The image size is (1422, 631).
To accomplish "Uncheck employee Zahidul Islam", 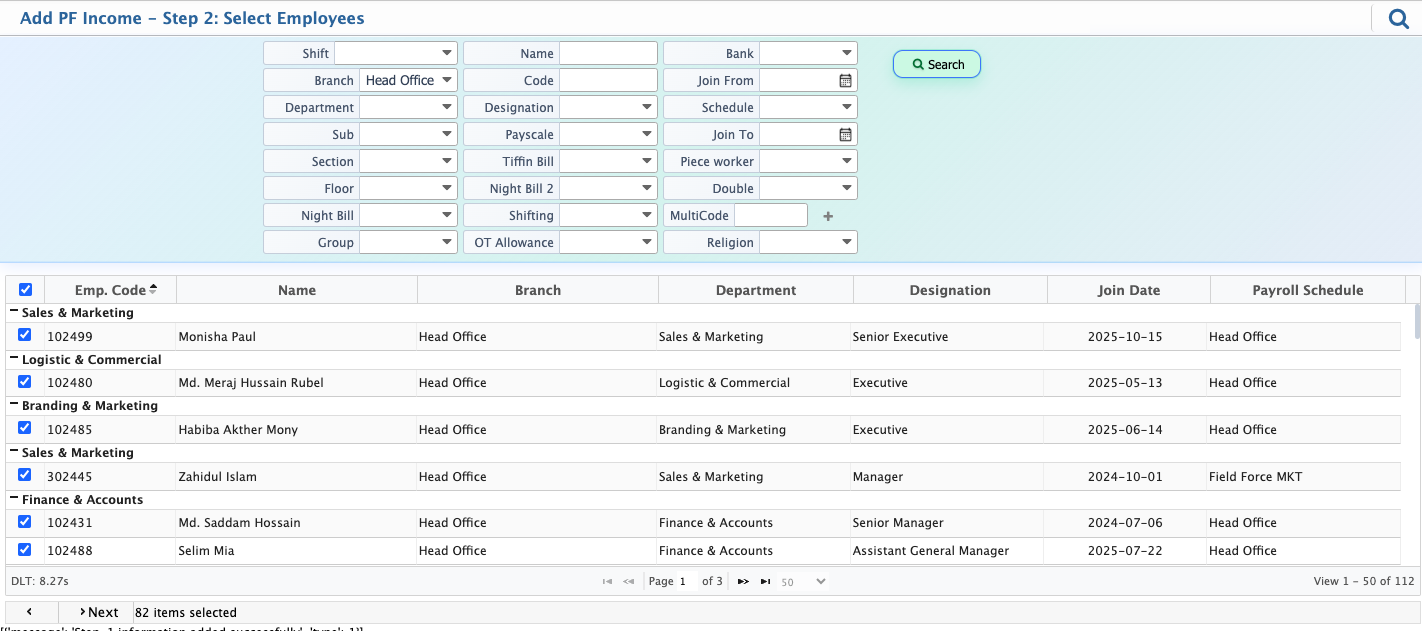I will (x=25, y=475).
